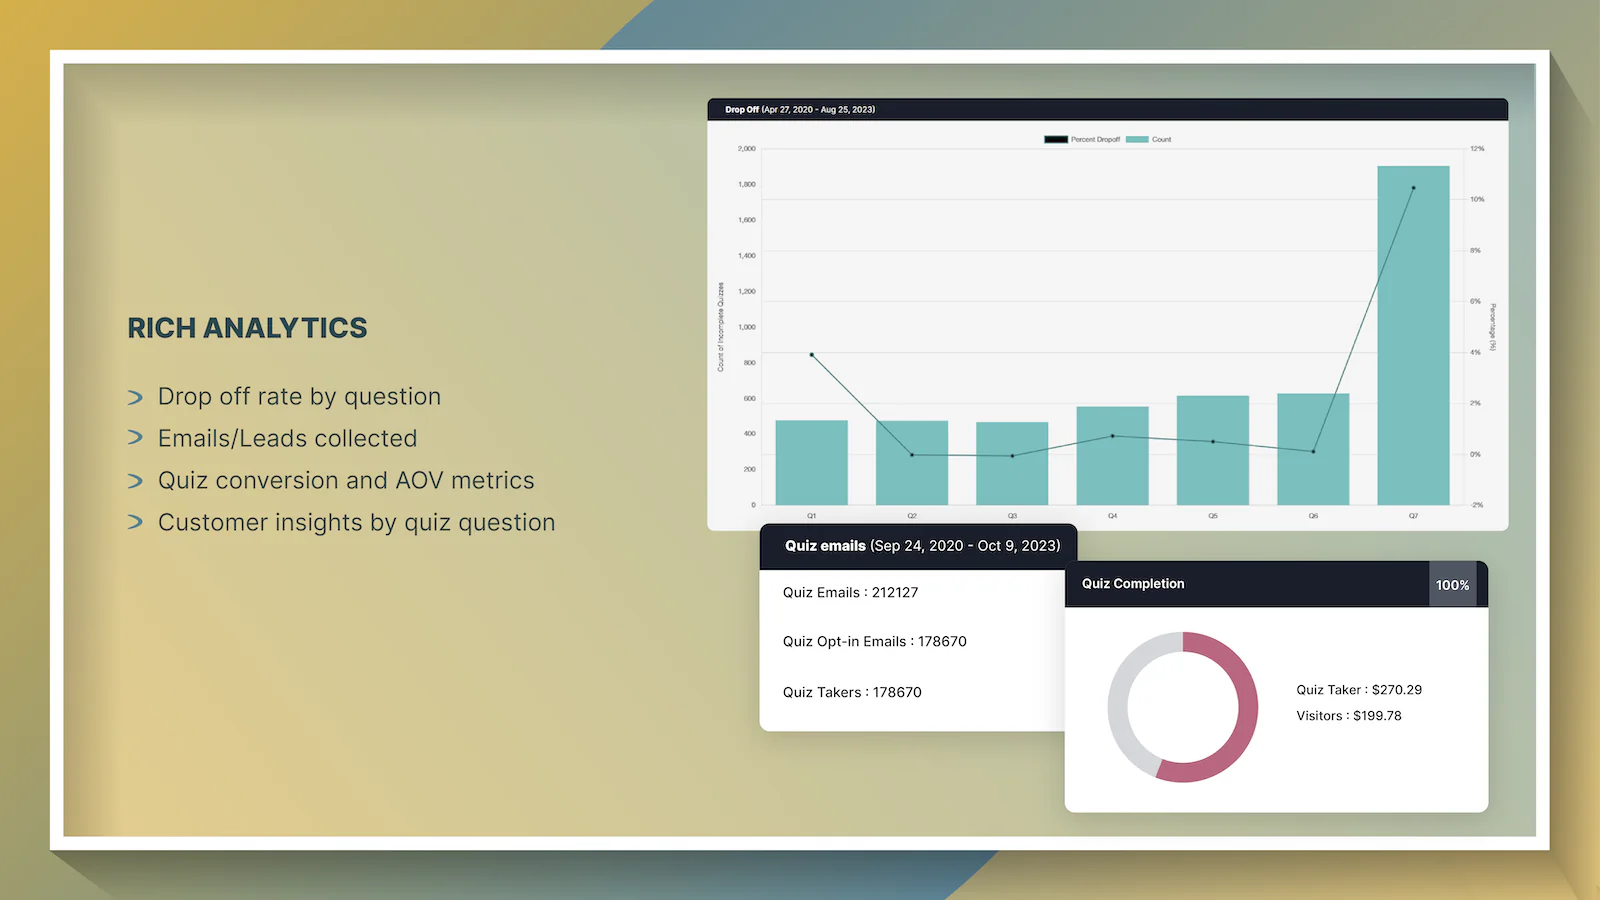Click the 12% right-axis tick label
Viewport: 1600px width, 900px height.
pyautogui.click(x=1477, y=149)
